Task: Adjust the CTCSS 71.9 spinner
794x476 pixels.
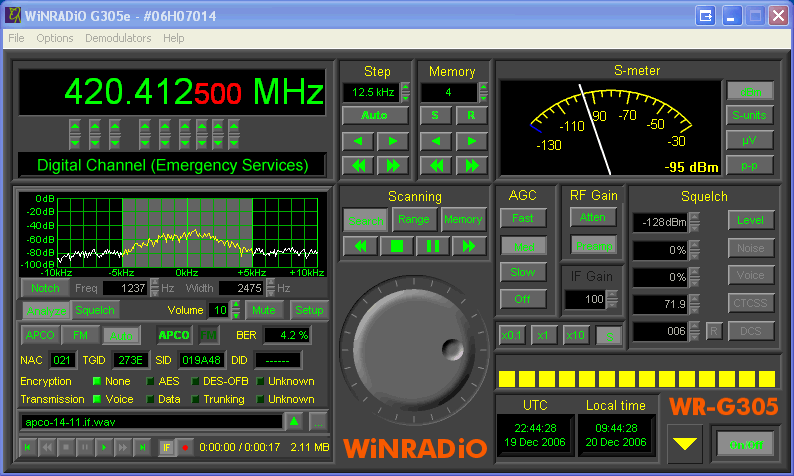Action: 695,304
